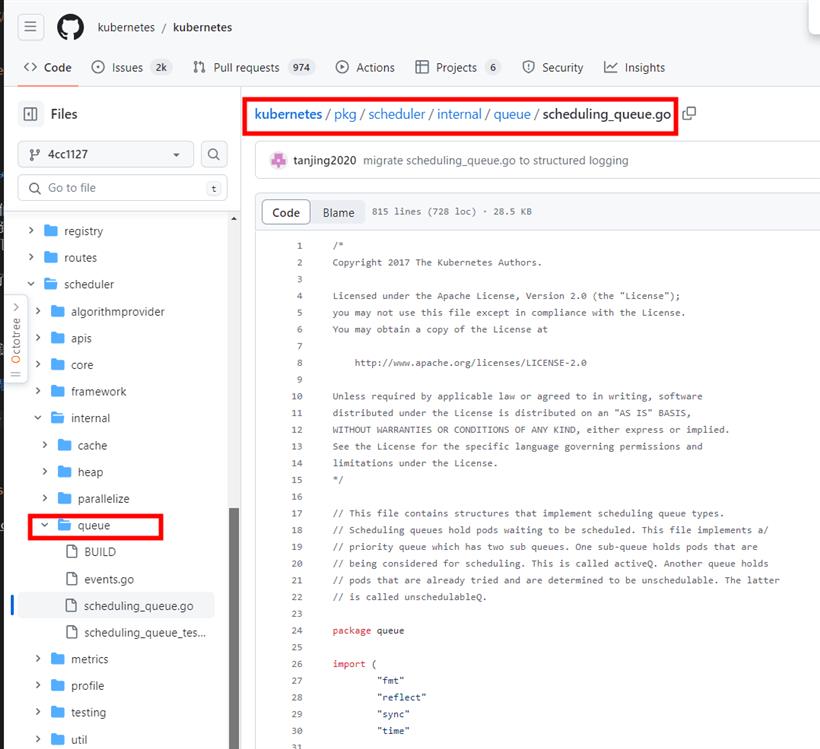This screenshot has height=749, width=820.
Task: Expand the apis folder chevron
Action: [x=38, y=337]
